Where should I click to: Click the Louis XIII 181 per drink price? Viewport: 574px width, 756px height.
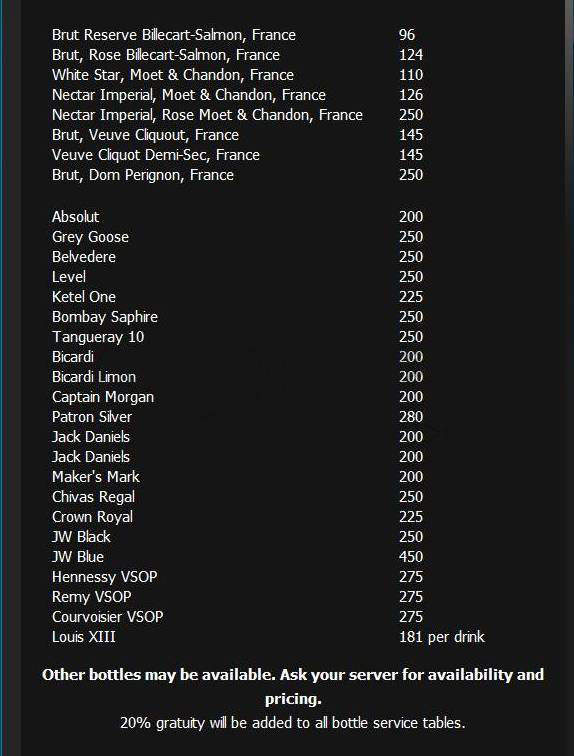pos(441,637)
